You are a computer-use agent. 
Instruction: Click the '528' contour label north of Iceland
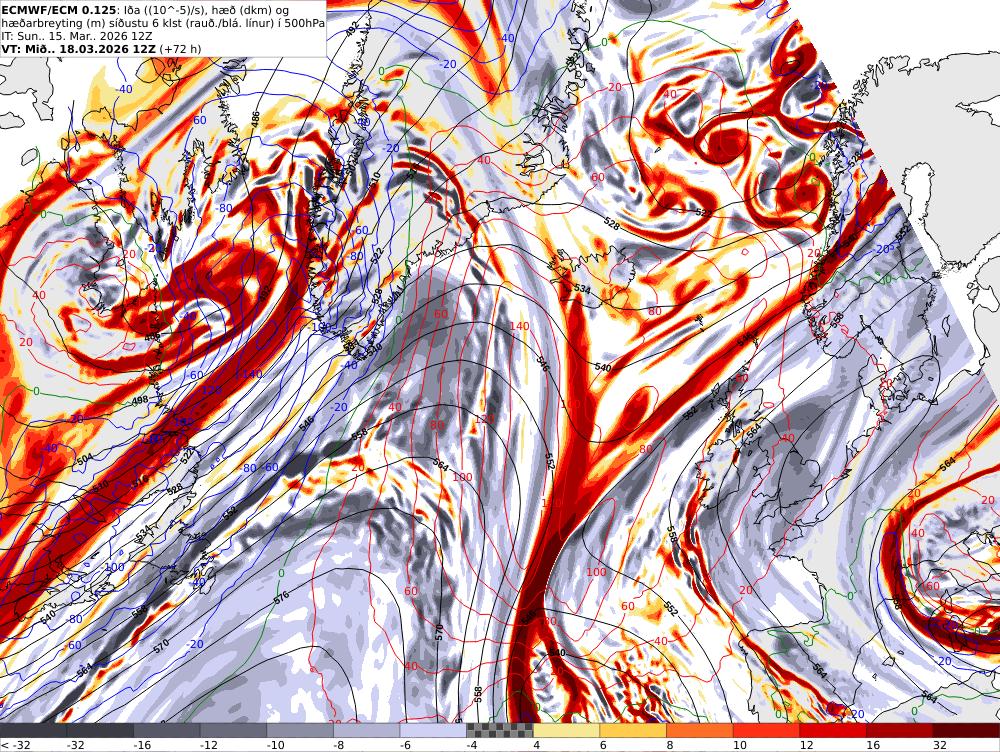tap(611, 225)
